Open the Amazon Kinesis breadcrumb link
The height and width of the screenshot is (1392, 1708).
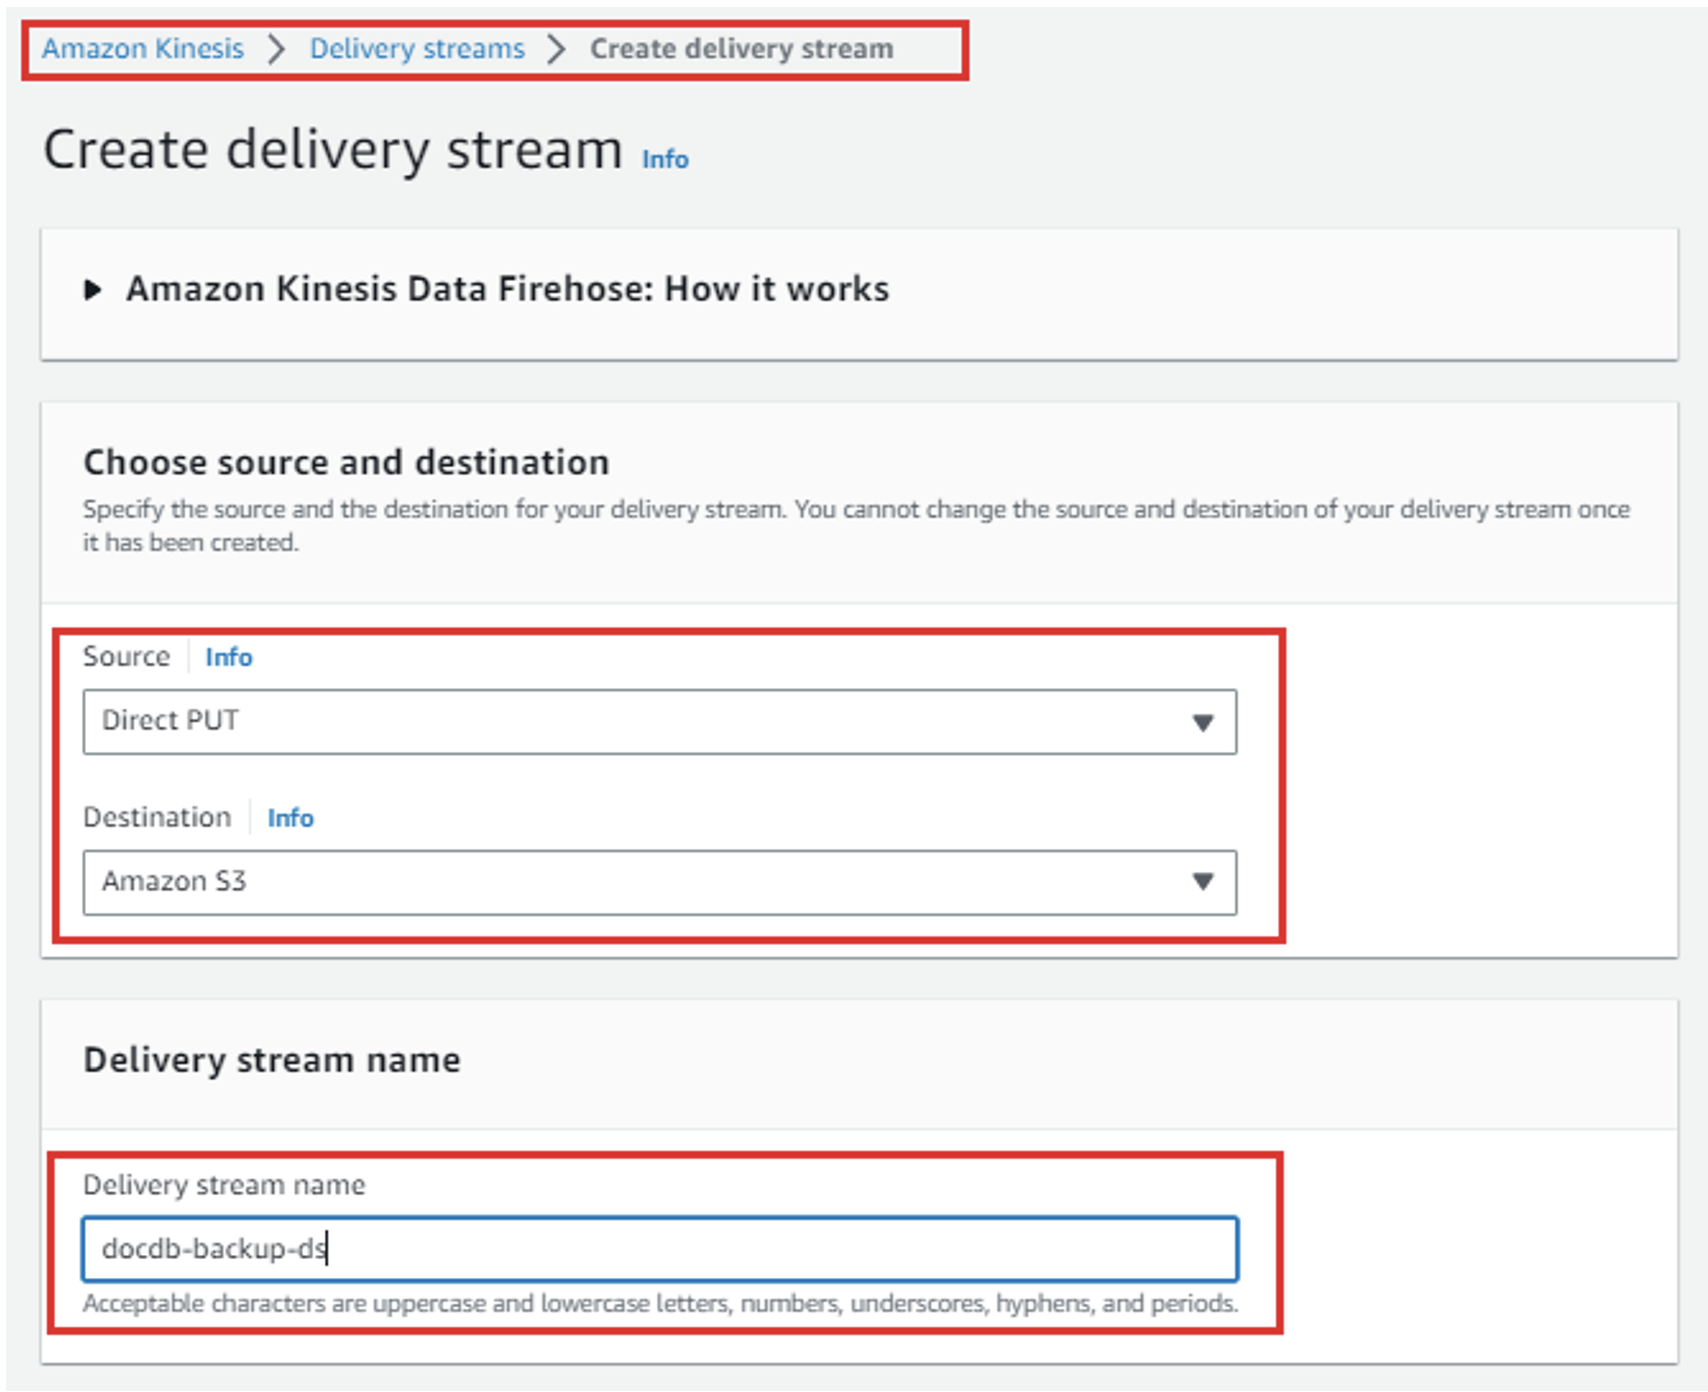coord(143,49)
